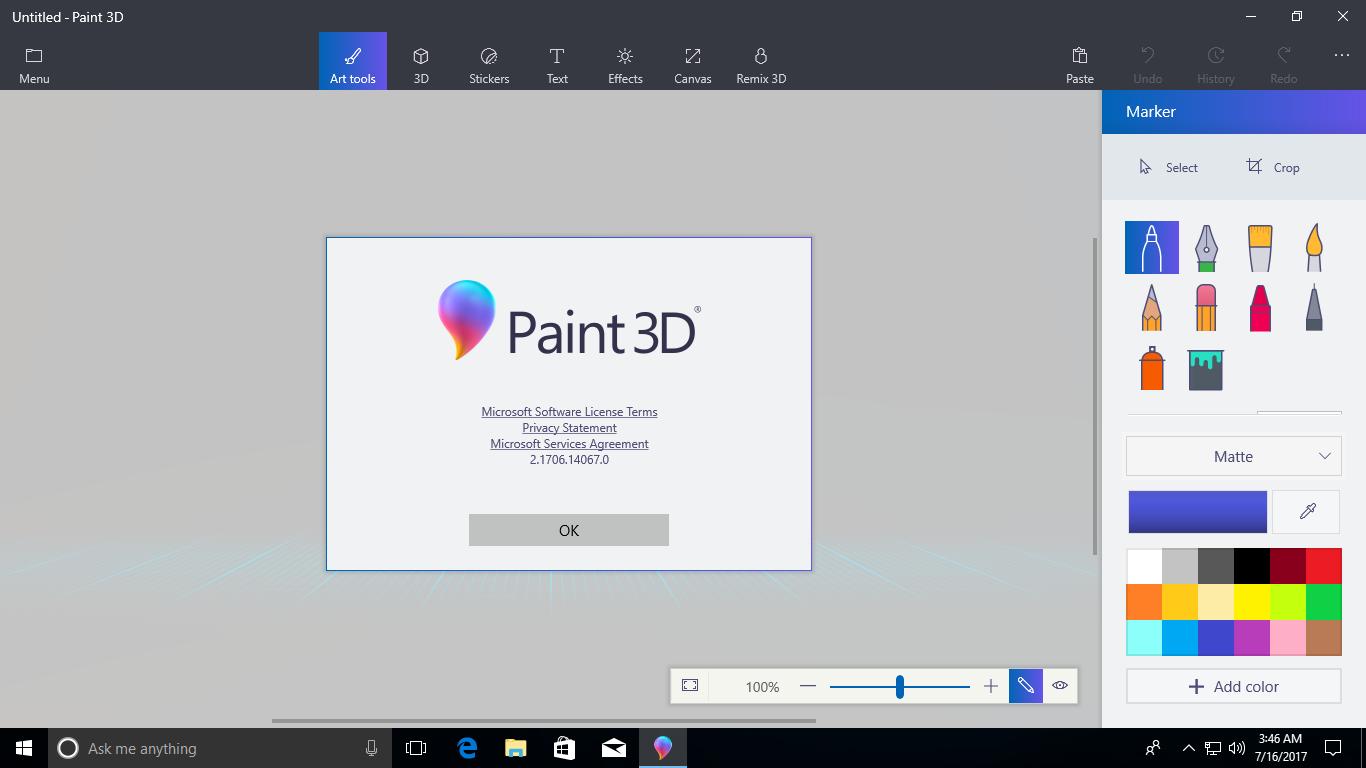Select the Pixel pen tool
Screen dimensions: 1366x768
click(x=1314, y=307)
